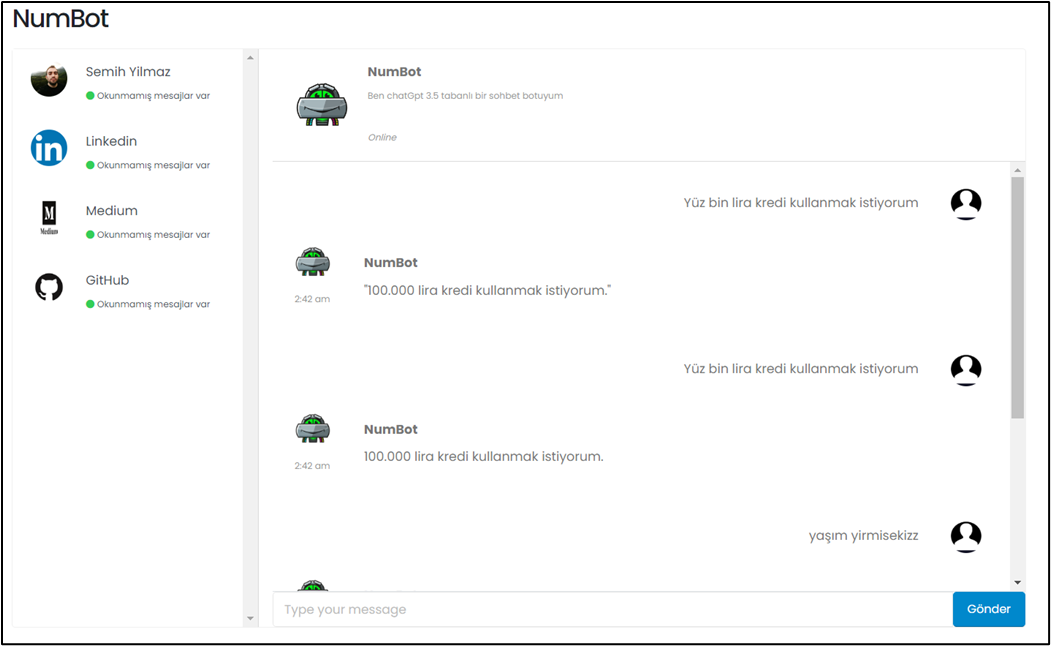The image size is (1051, 646).
Task: Open the GitHub octocat icon
Action: [x=48, y=288]
